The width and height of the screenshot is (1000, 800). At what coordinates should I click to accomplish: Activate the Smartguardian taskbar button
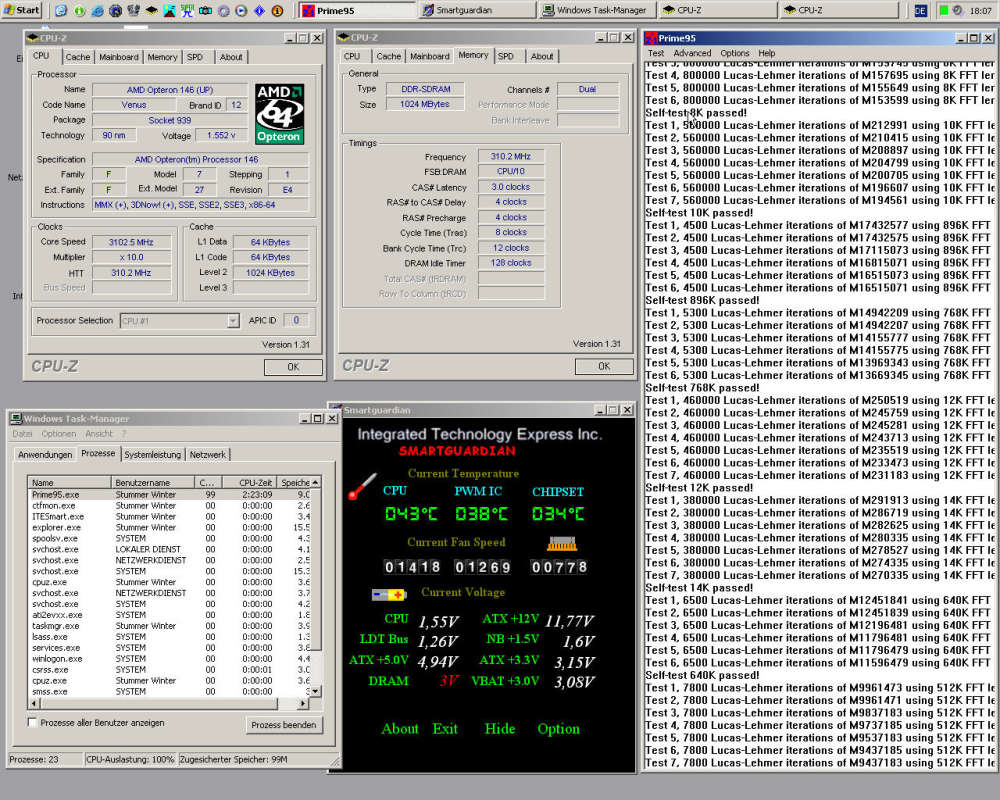pos(476,10)
